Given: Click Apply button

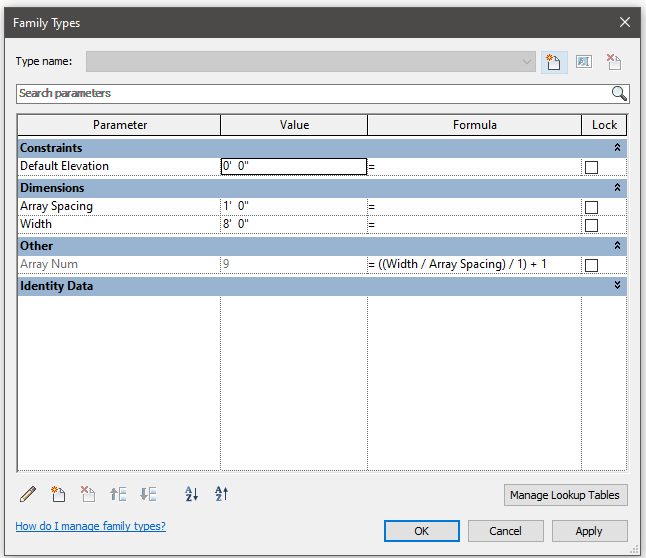Looking at the screenshot, I should 590,531.
